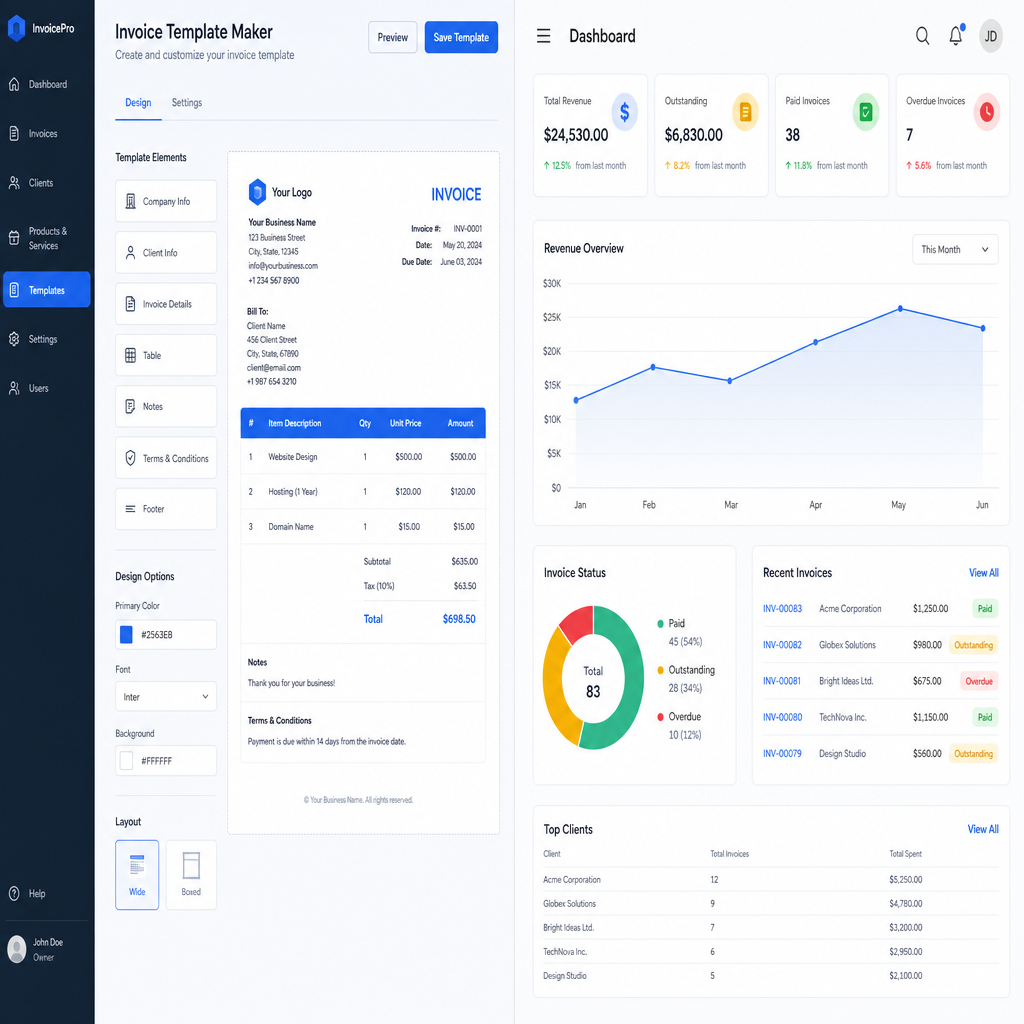Open invoice INV-00079

click(782, 754)
